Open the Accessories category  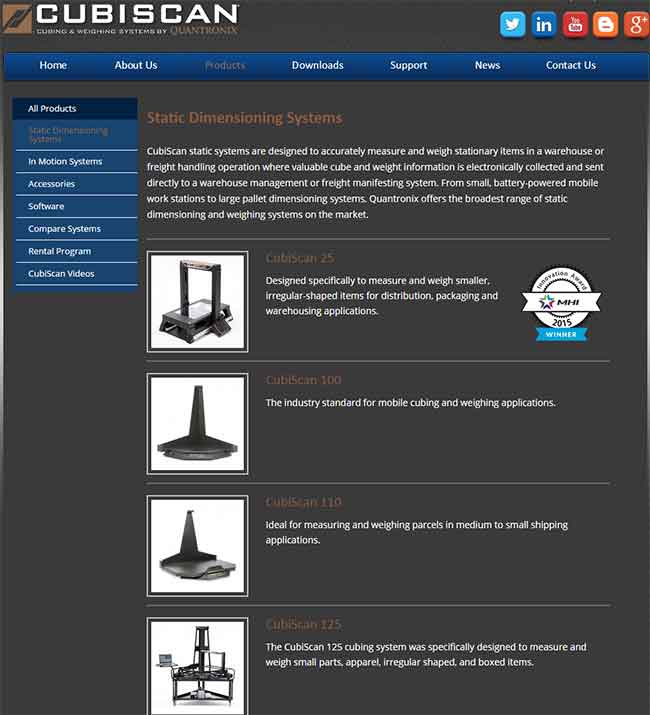(77, 184)
